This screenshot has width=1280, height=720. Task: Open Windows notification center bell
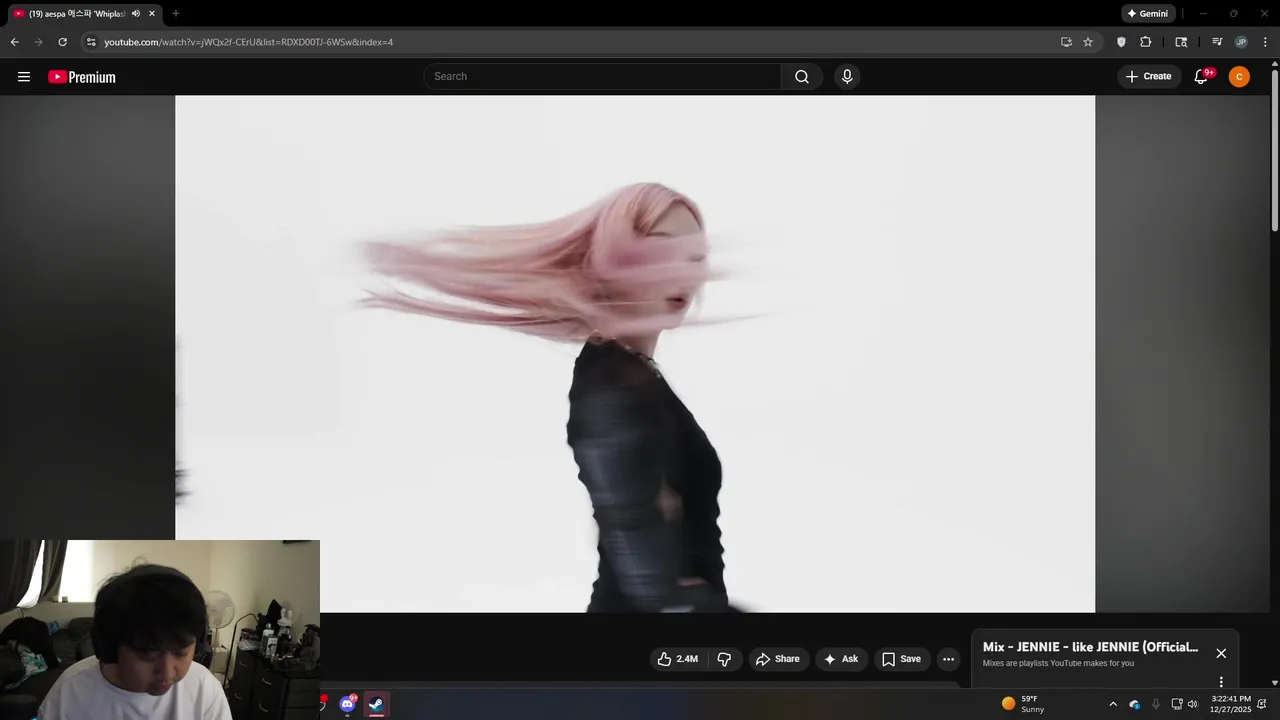click(x=1262, y=704)
